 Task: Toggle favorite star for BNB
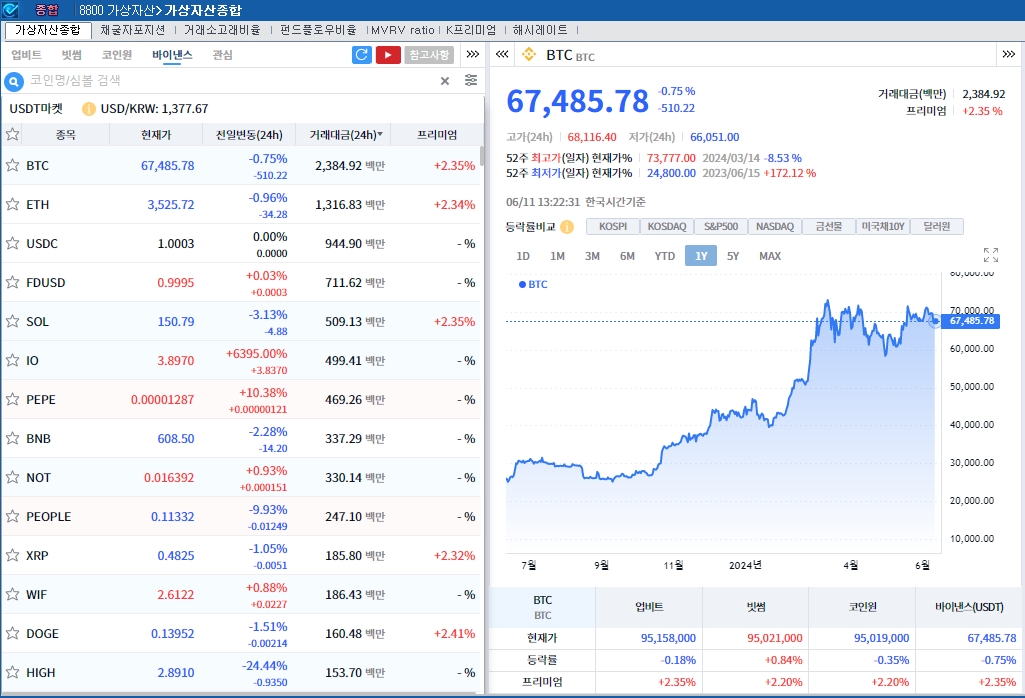tap(12, 439)
